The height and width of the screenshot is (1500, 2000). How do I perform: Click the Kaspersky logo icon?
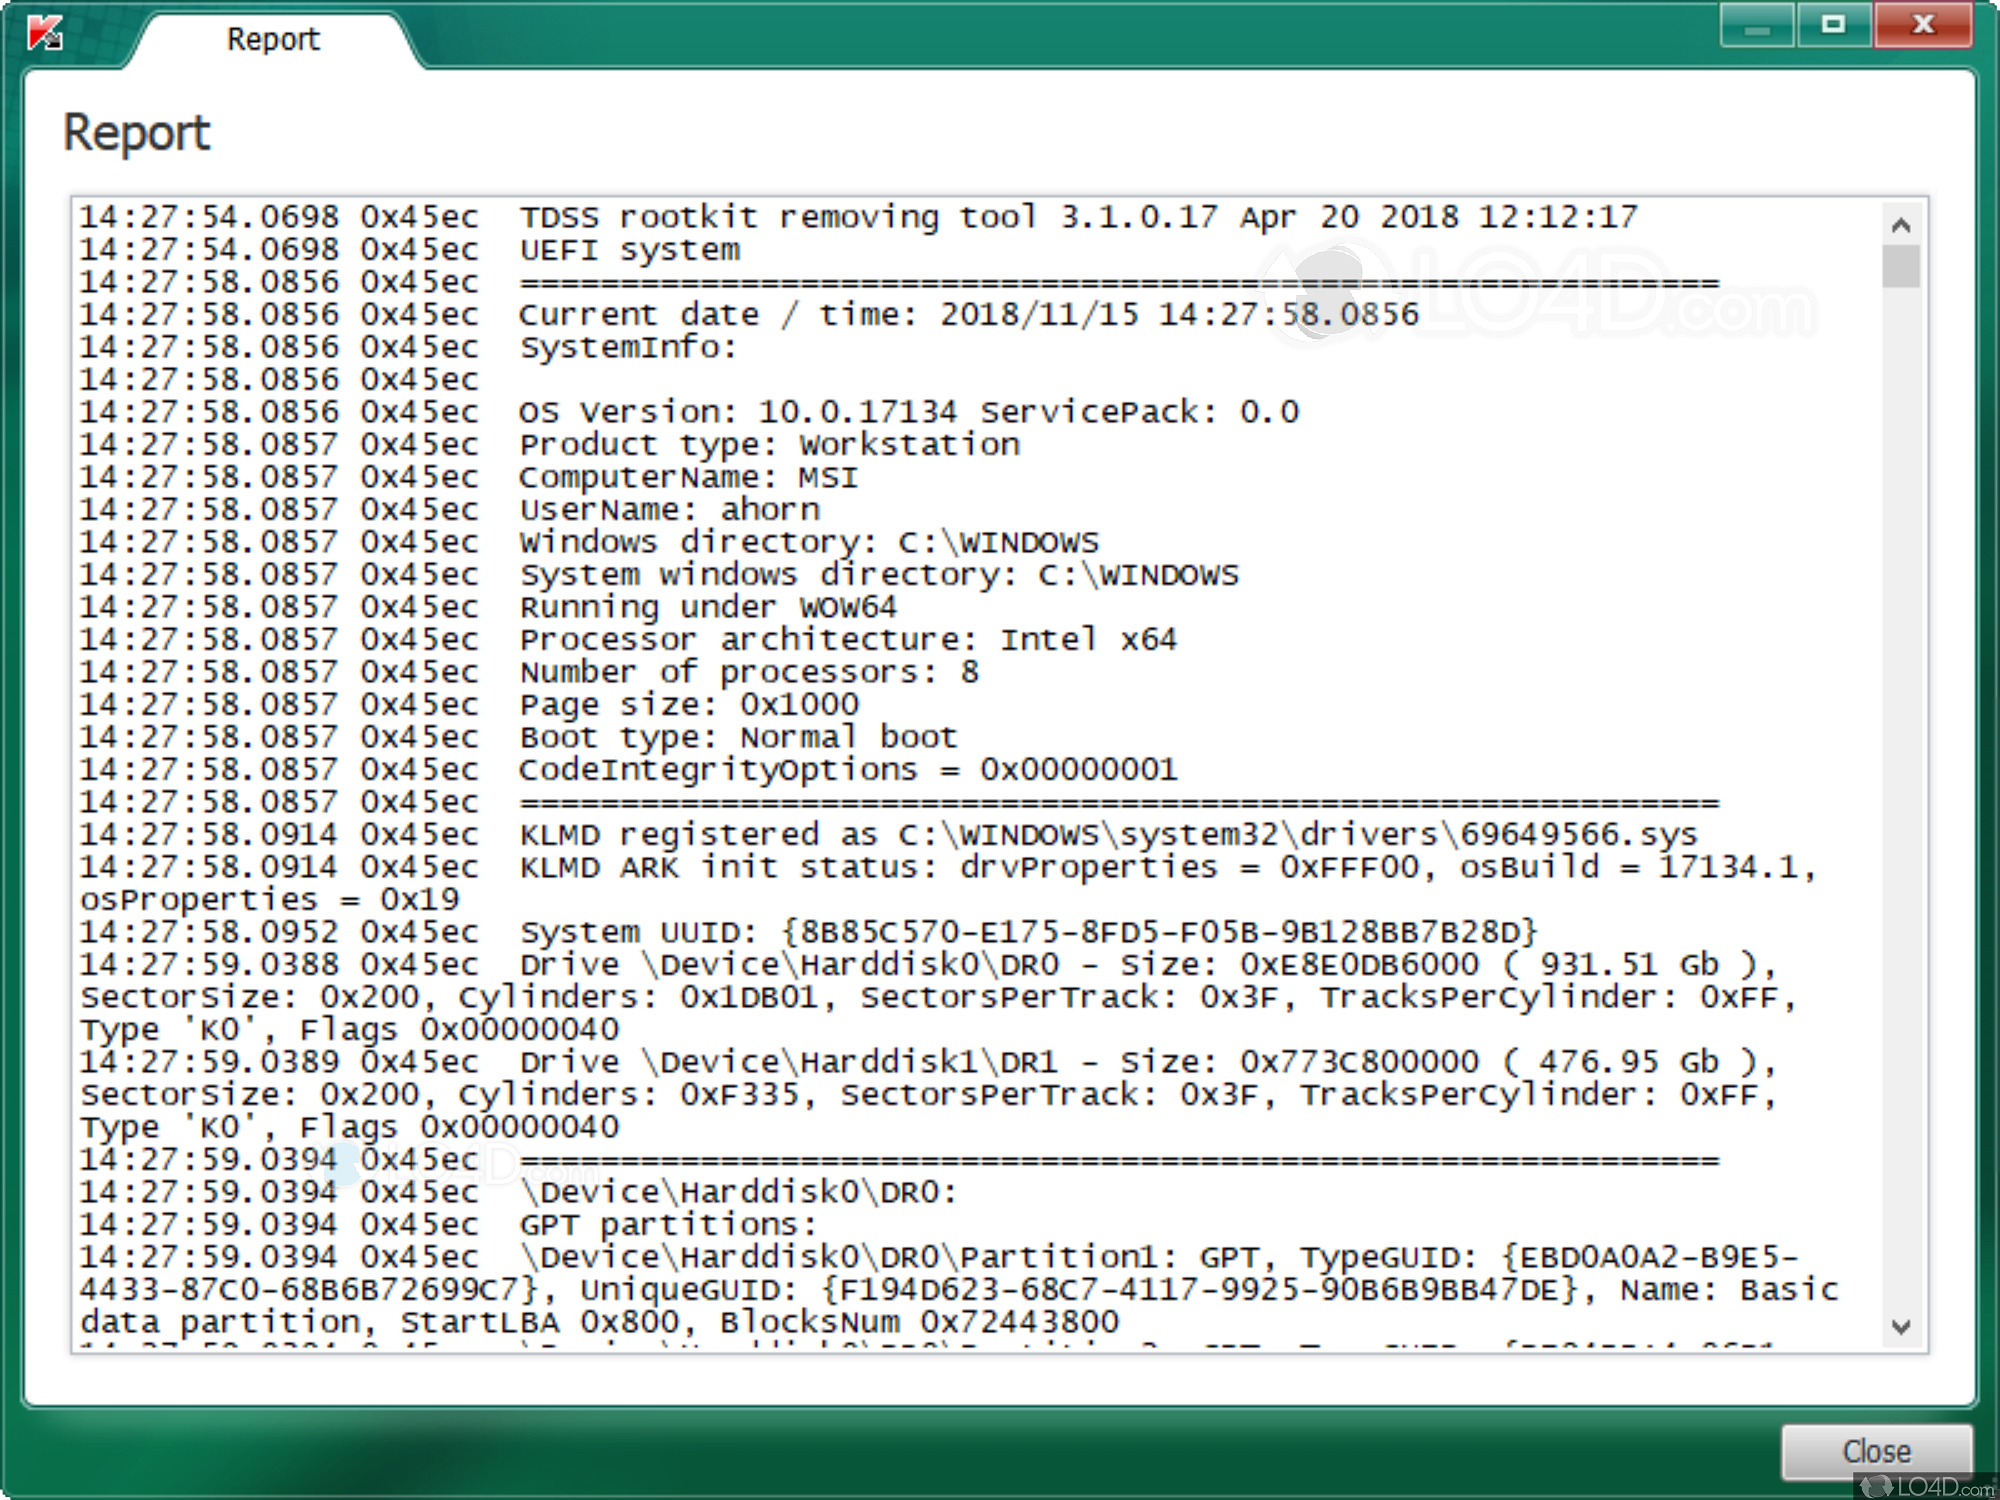(45, 35)
